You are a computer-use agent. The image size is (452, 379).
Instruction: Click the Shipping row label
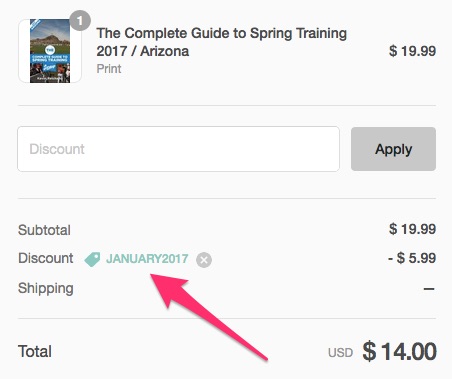(x=46, y=289)
